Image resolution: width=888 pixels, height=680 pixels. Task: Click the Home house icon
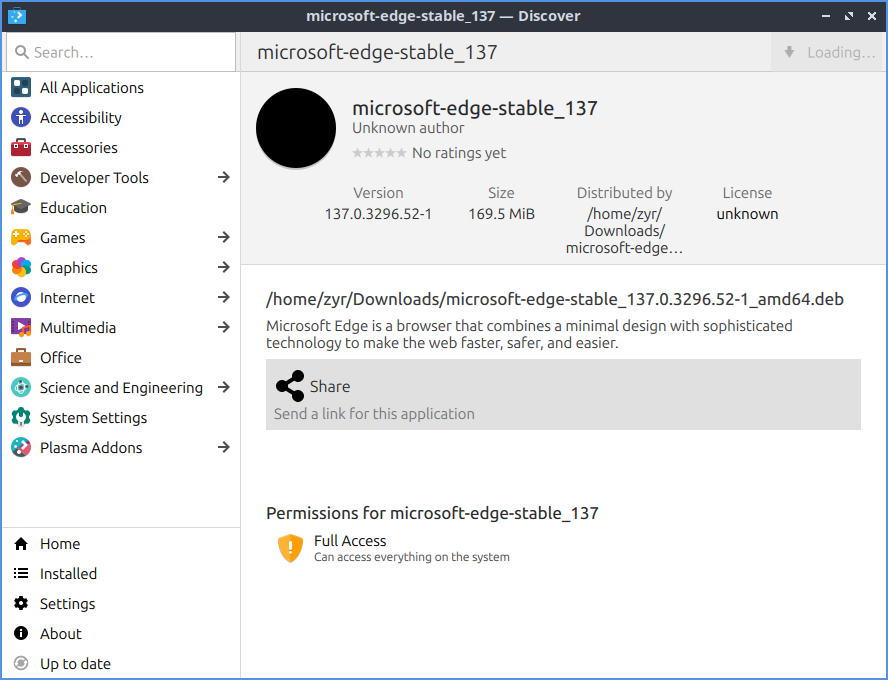pos(21,544)
